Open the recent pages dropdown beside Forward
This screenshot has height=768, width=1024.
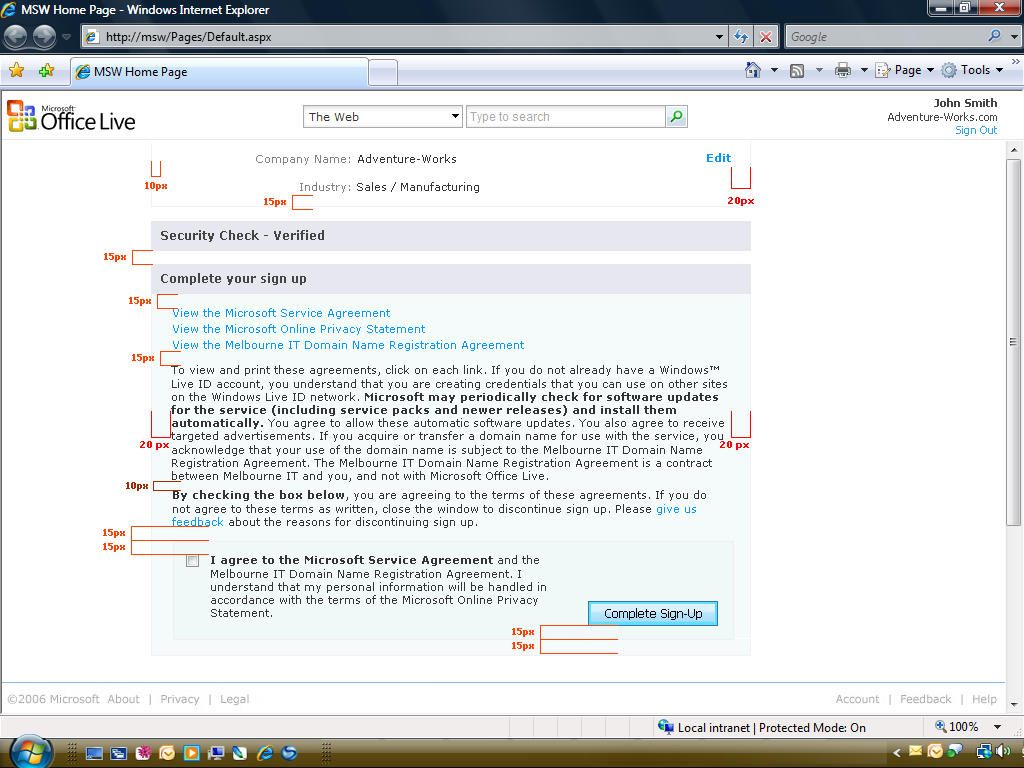(x=66, y=37)
